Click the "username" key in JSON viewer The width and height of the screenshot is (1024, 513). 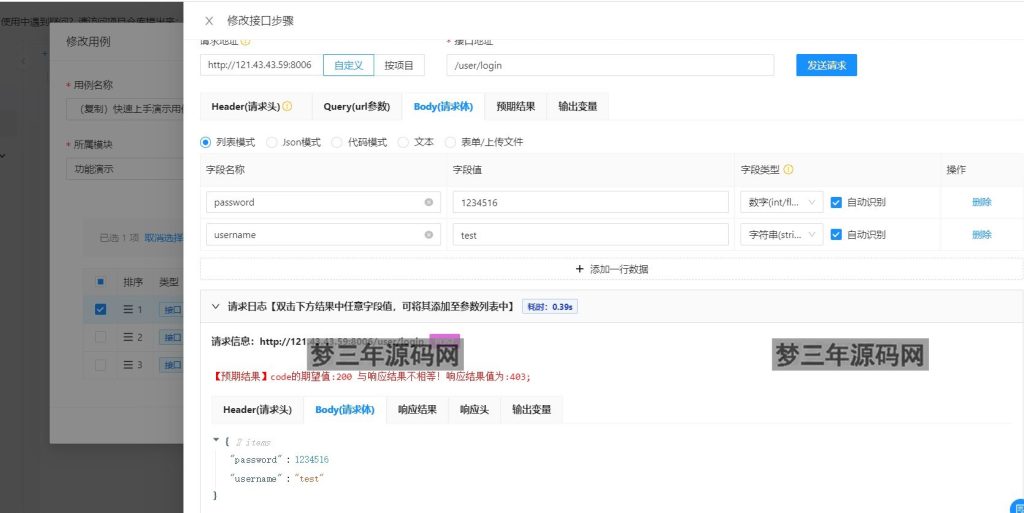[256, 478]
